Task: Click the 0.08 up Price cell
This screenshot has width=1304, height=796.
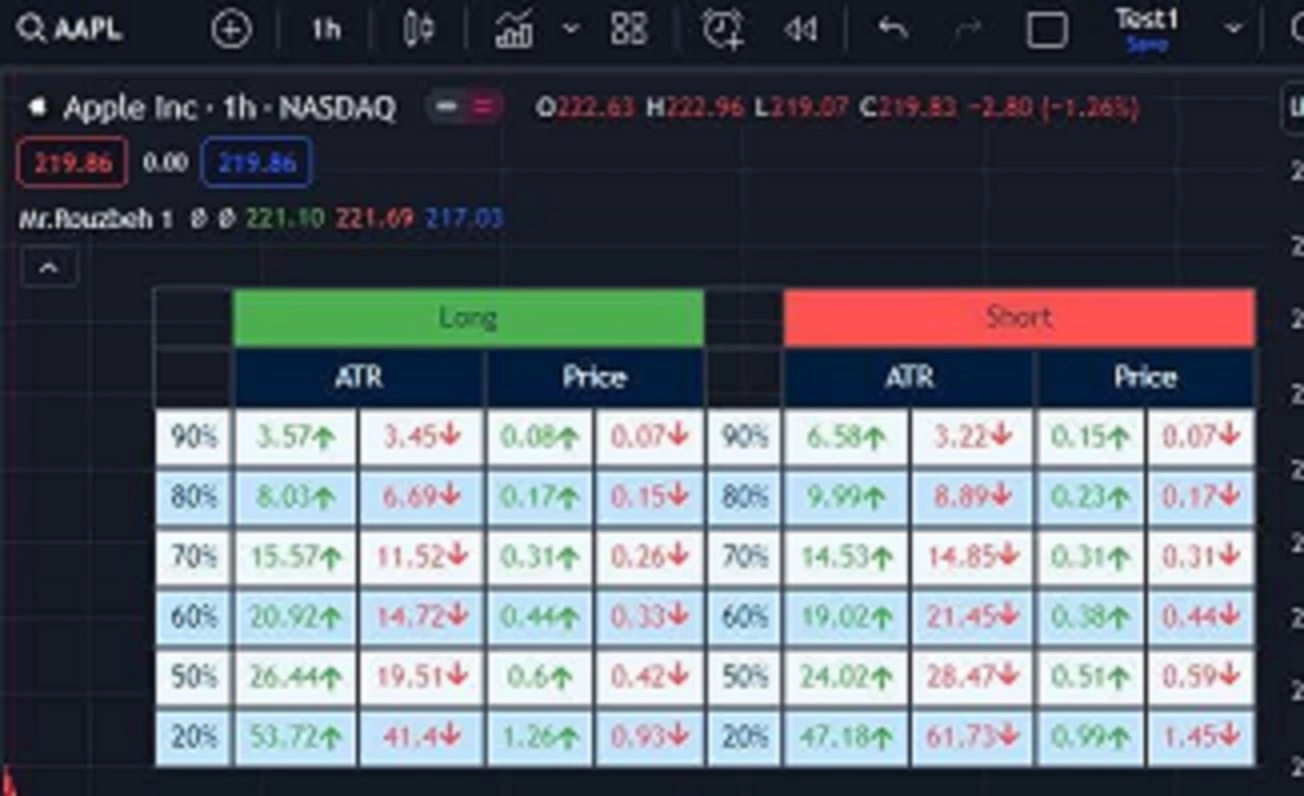Action: (539, 437)
